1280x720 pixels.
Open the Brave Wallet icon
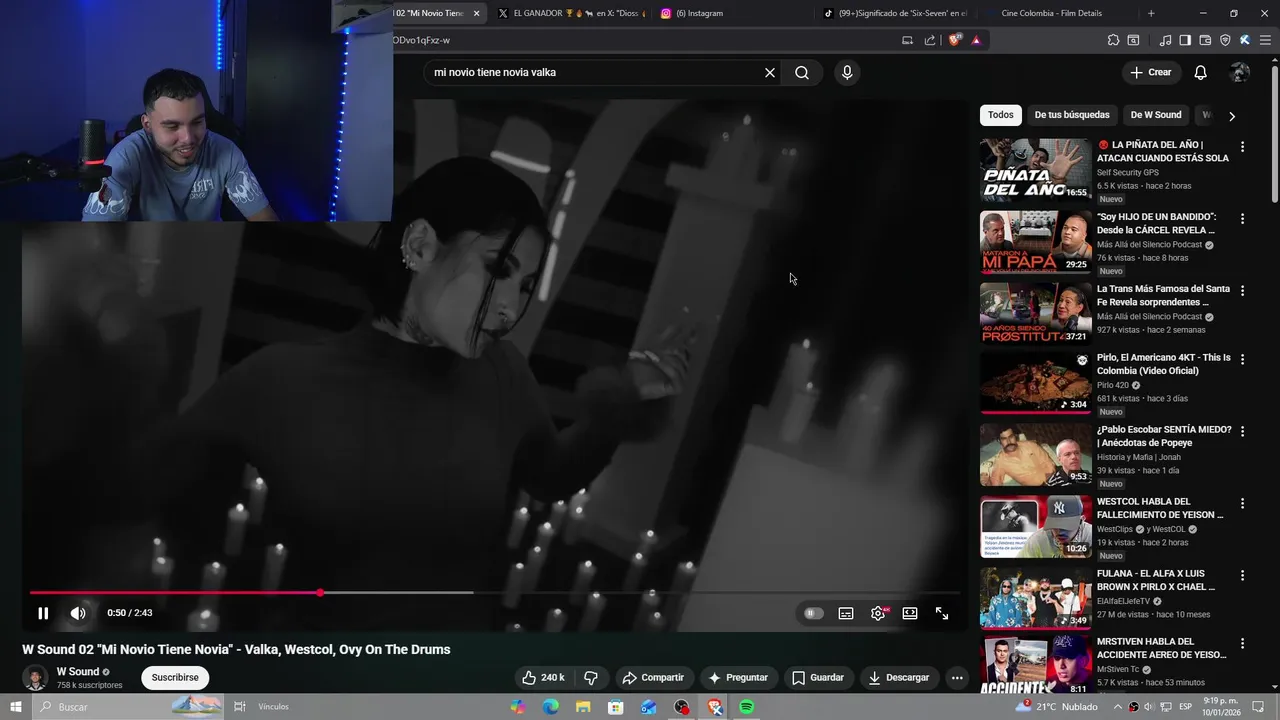pos(1205,40)
